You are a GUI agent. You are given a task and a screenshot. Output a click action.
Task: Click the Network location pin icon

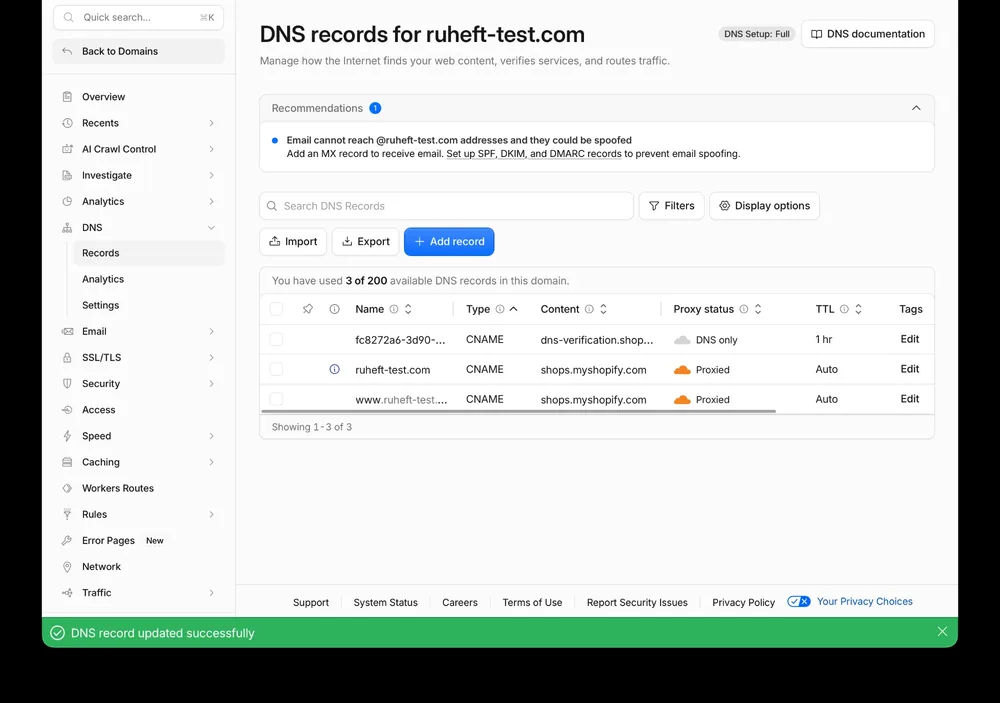[67, 567]
